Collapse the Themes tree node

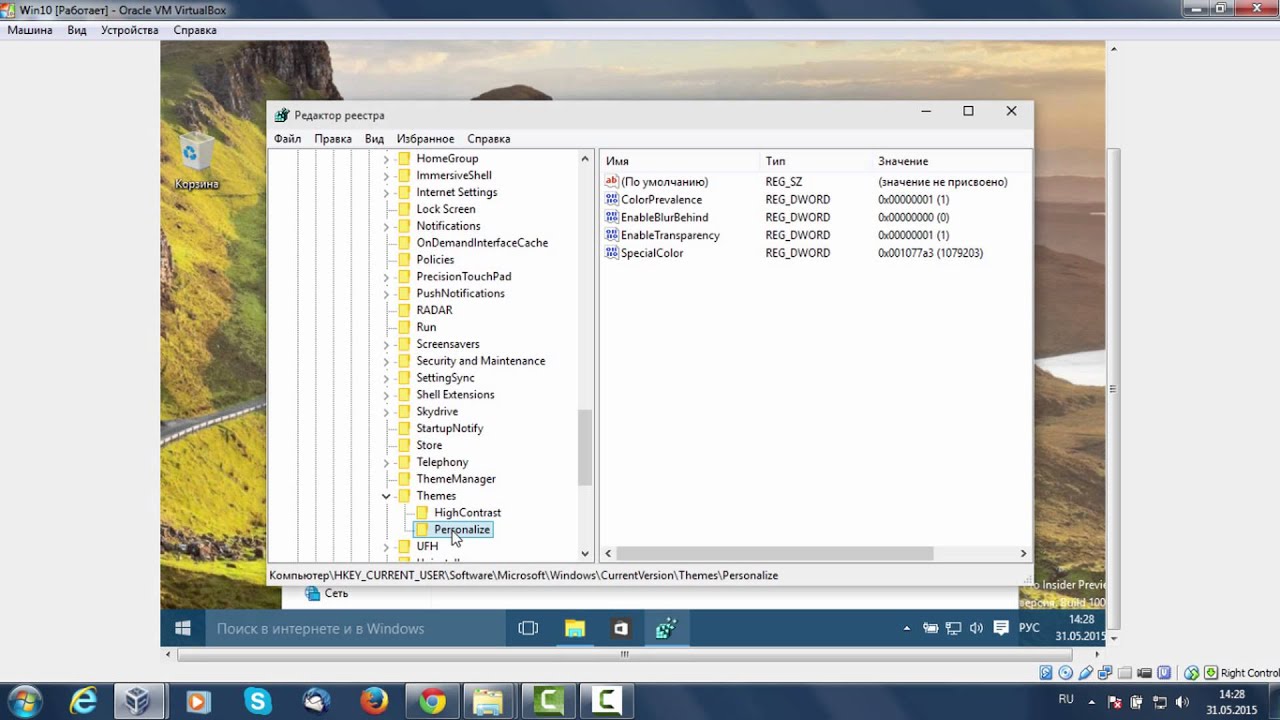(x=386, y=496)
